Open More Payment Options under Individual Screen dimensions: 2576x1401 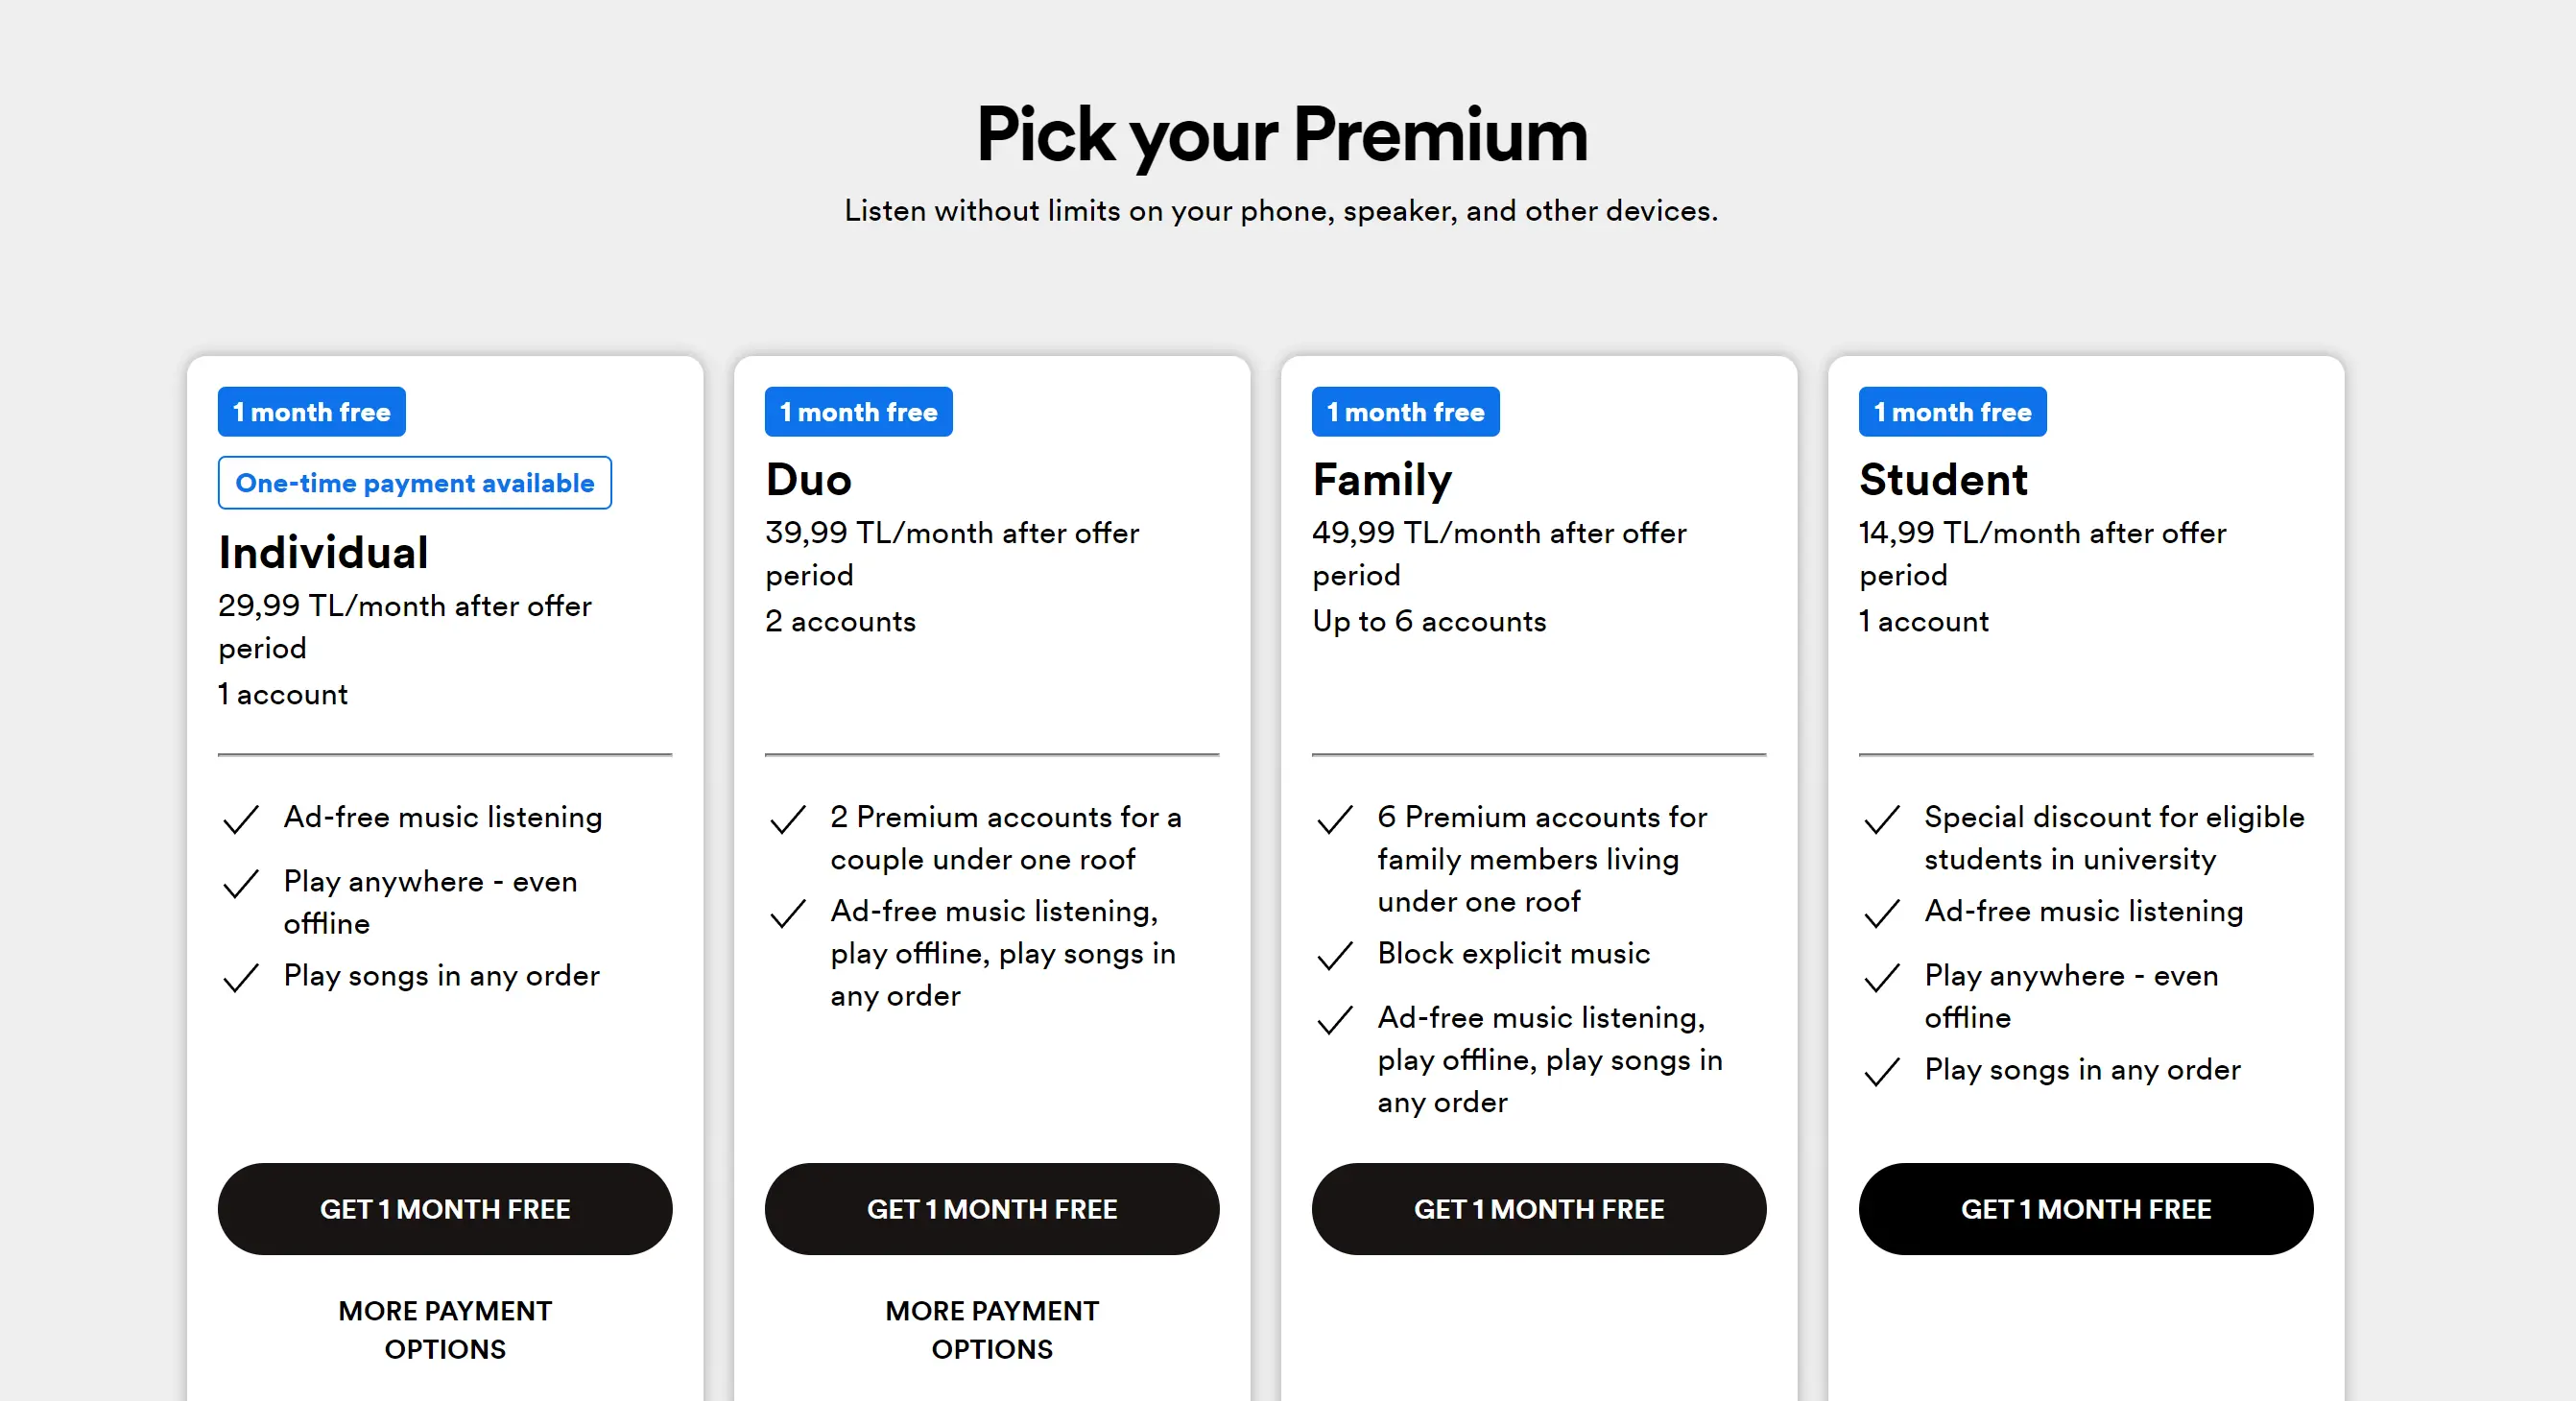(445, 1329)
